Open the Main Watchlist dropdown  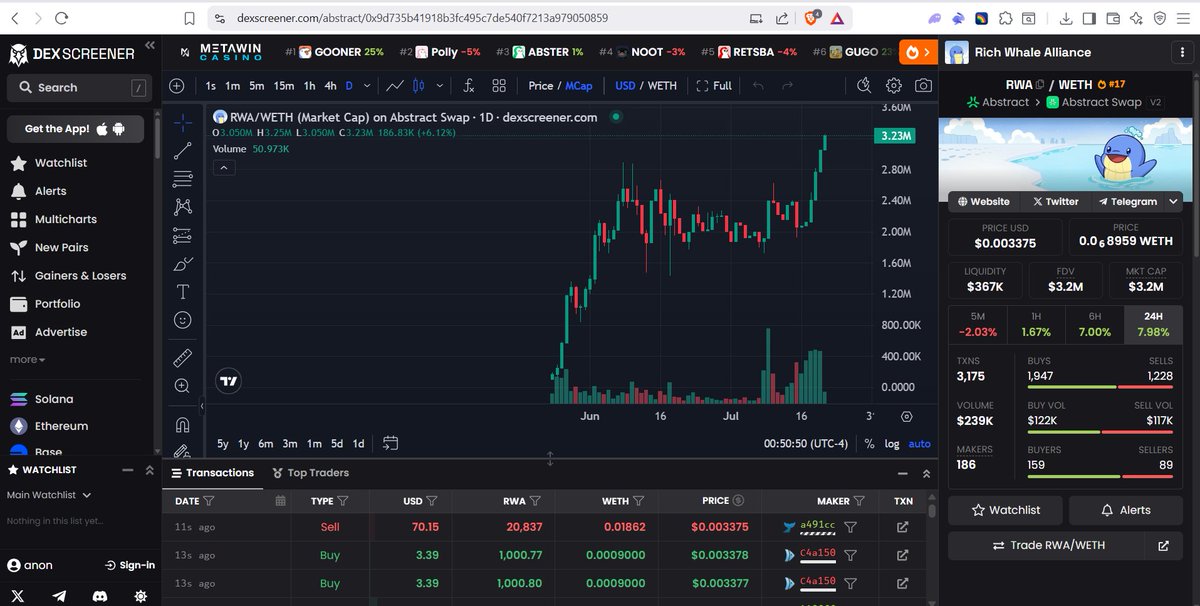[49, 495]
